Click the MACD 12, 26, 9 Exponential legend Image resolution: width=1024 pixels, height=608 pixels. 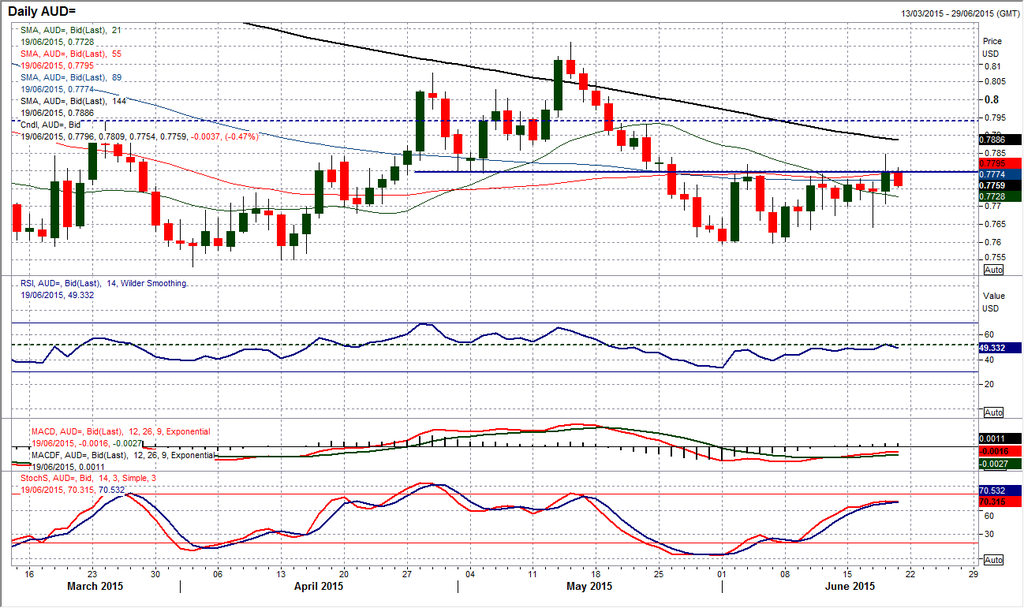(x=121, y=432)
